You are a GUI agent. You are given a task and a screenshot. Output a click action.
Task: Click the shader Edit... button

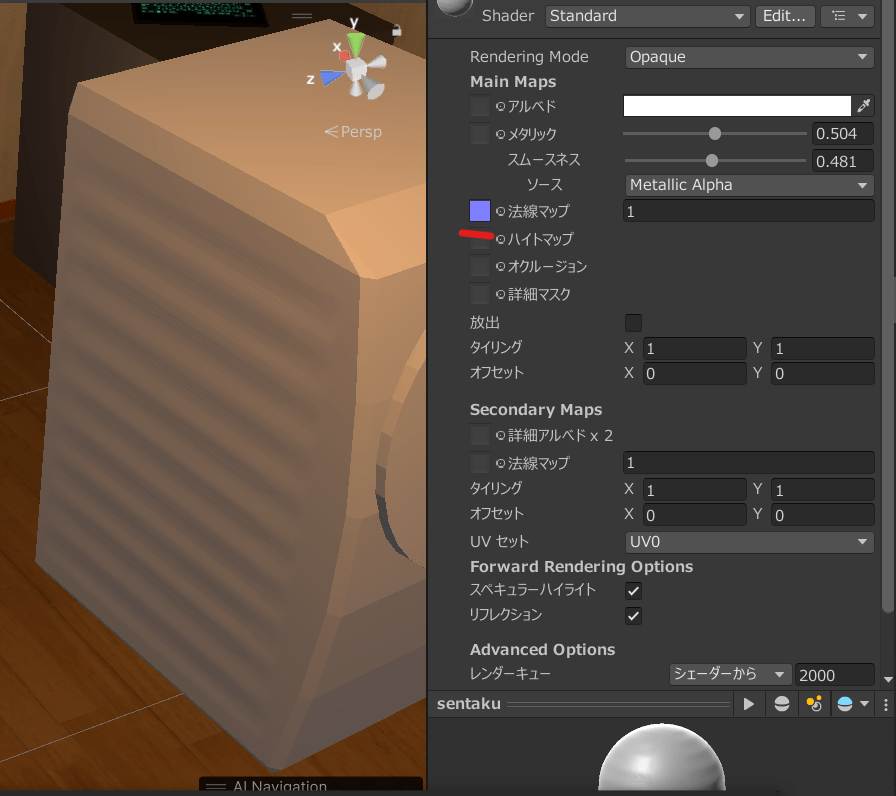point(785,16)
